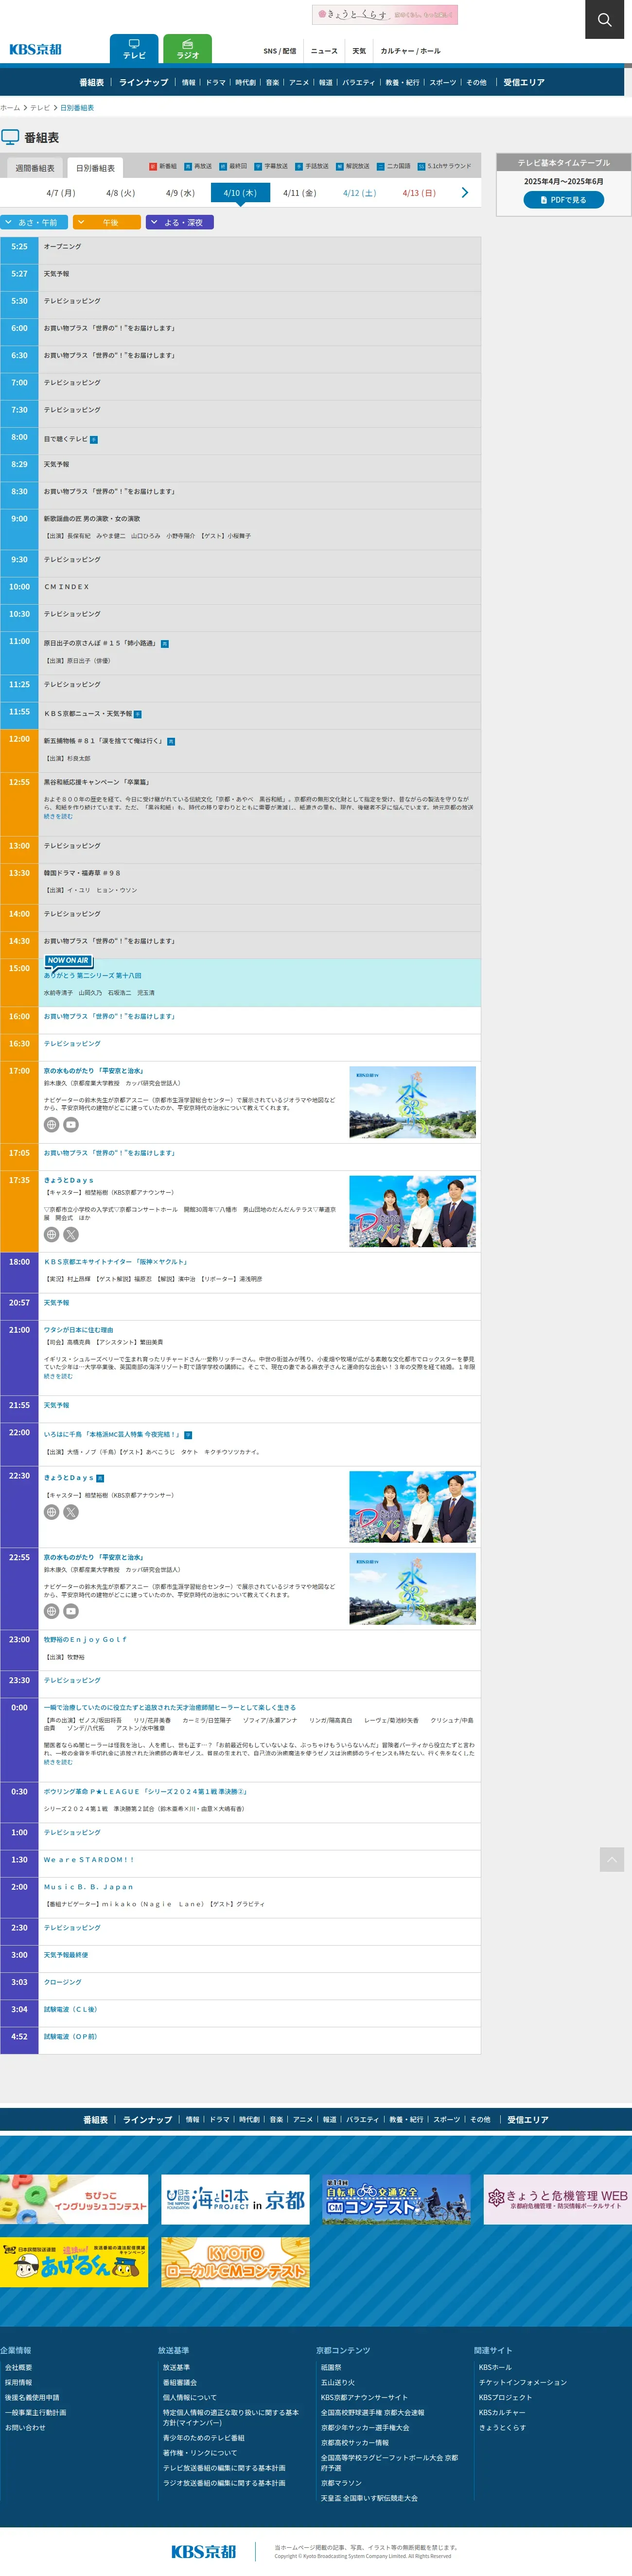Open the YouTube icon for 17:00 京の水ものがたり
The height and width of the screenshot is (2576, 632).
71,1125
